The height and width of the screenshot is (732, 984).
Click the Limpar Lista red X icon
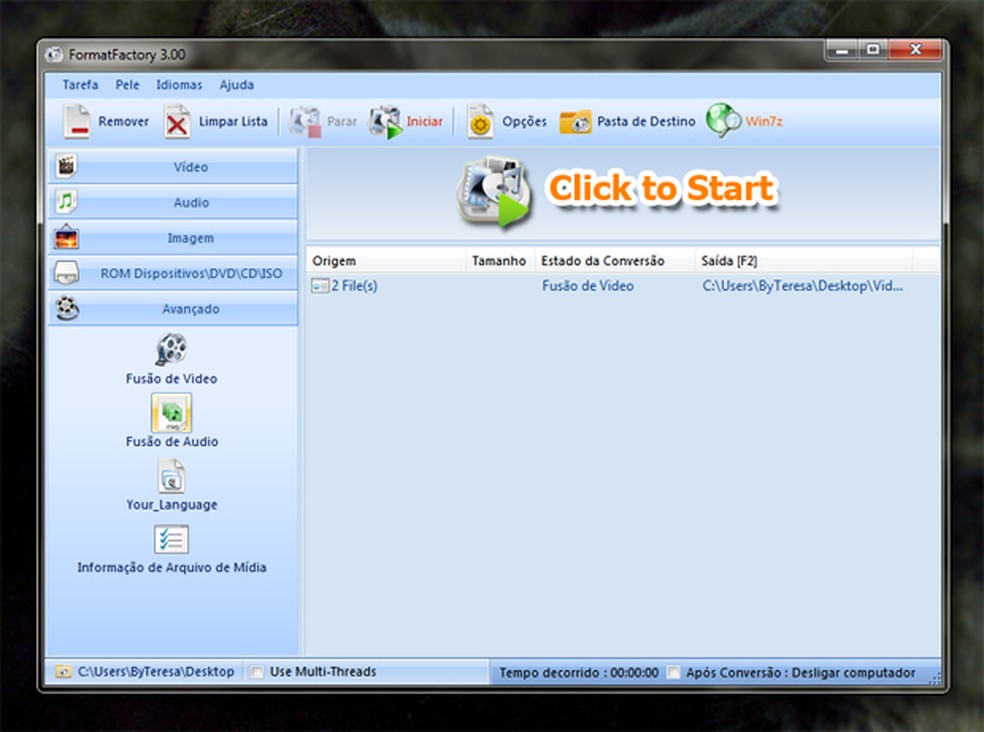click(177, 122)
